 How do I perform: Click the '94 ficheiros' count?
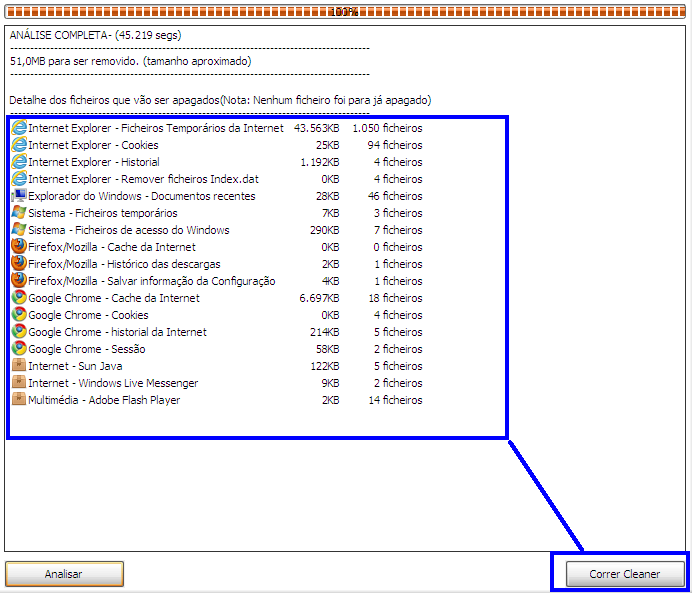click(395, 145)
